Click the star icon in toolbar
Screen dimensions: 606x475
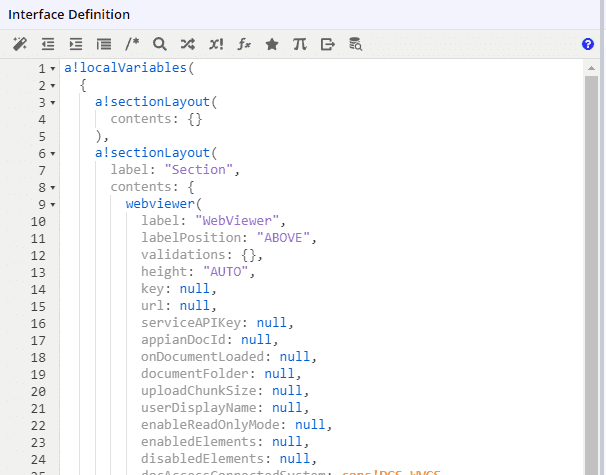(272, 44)
